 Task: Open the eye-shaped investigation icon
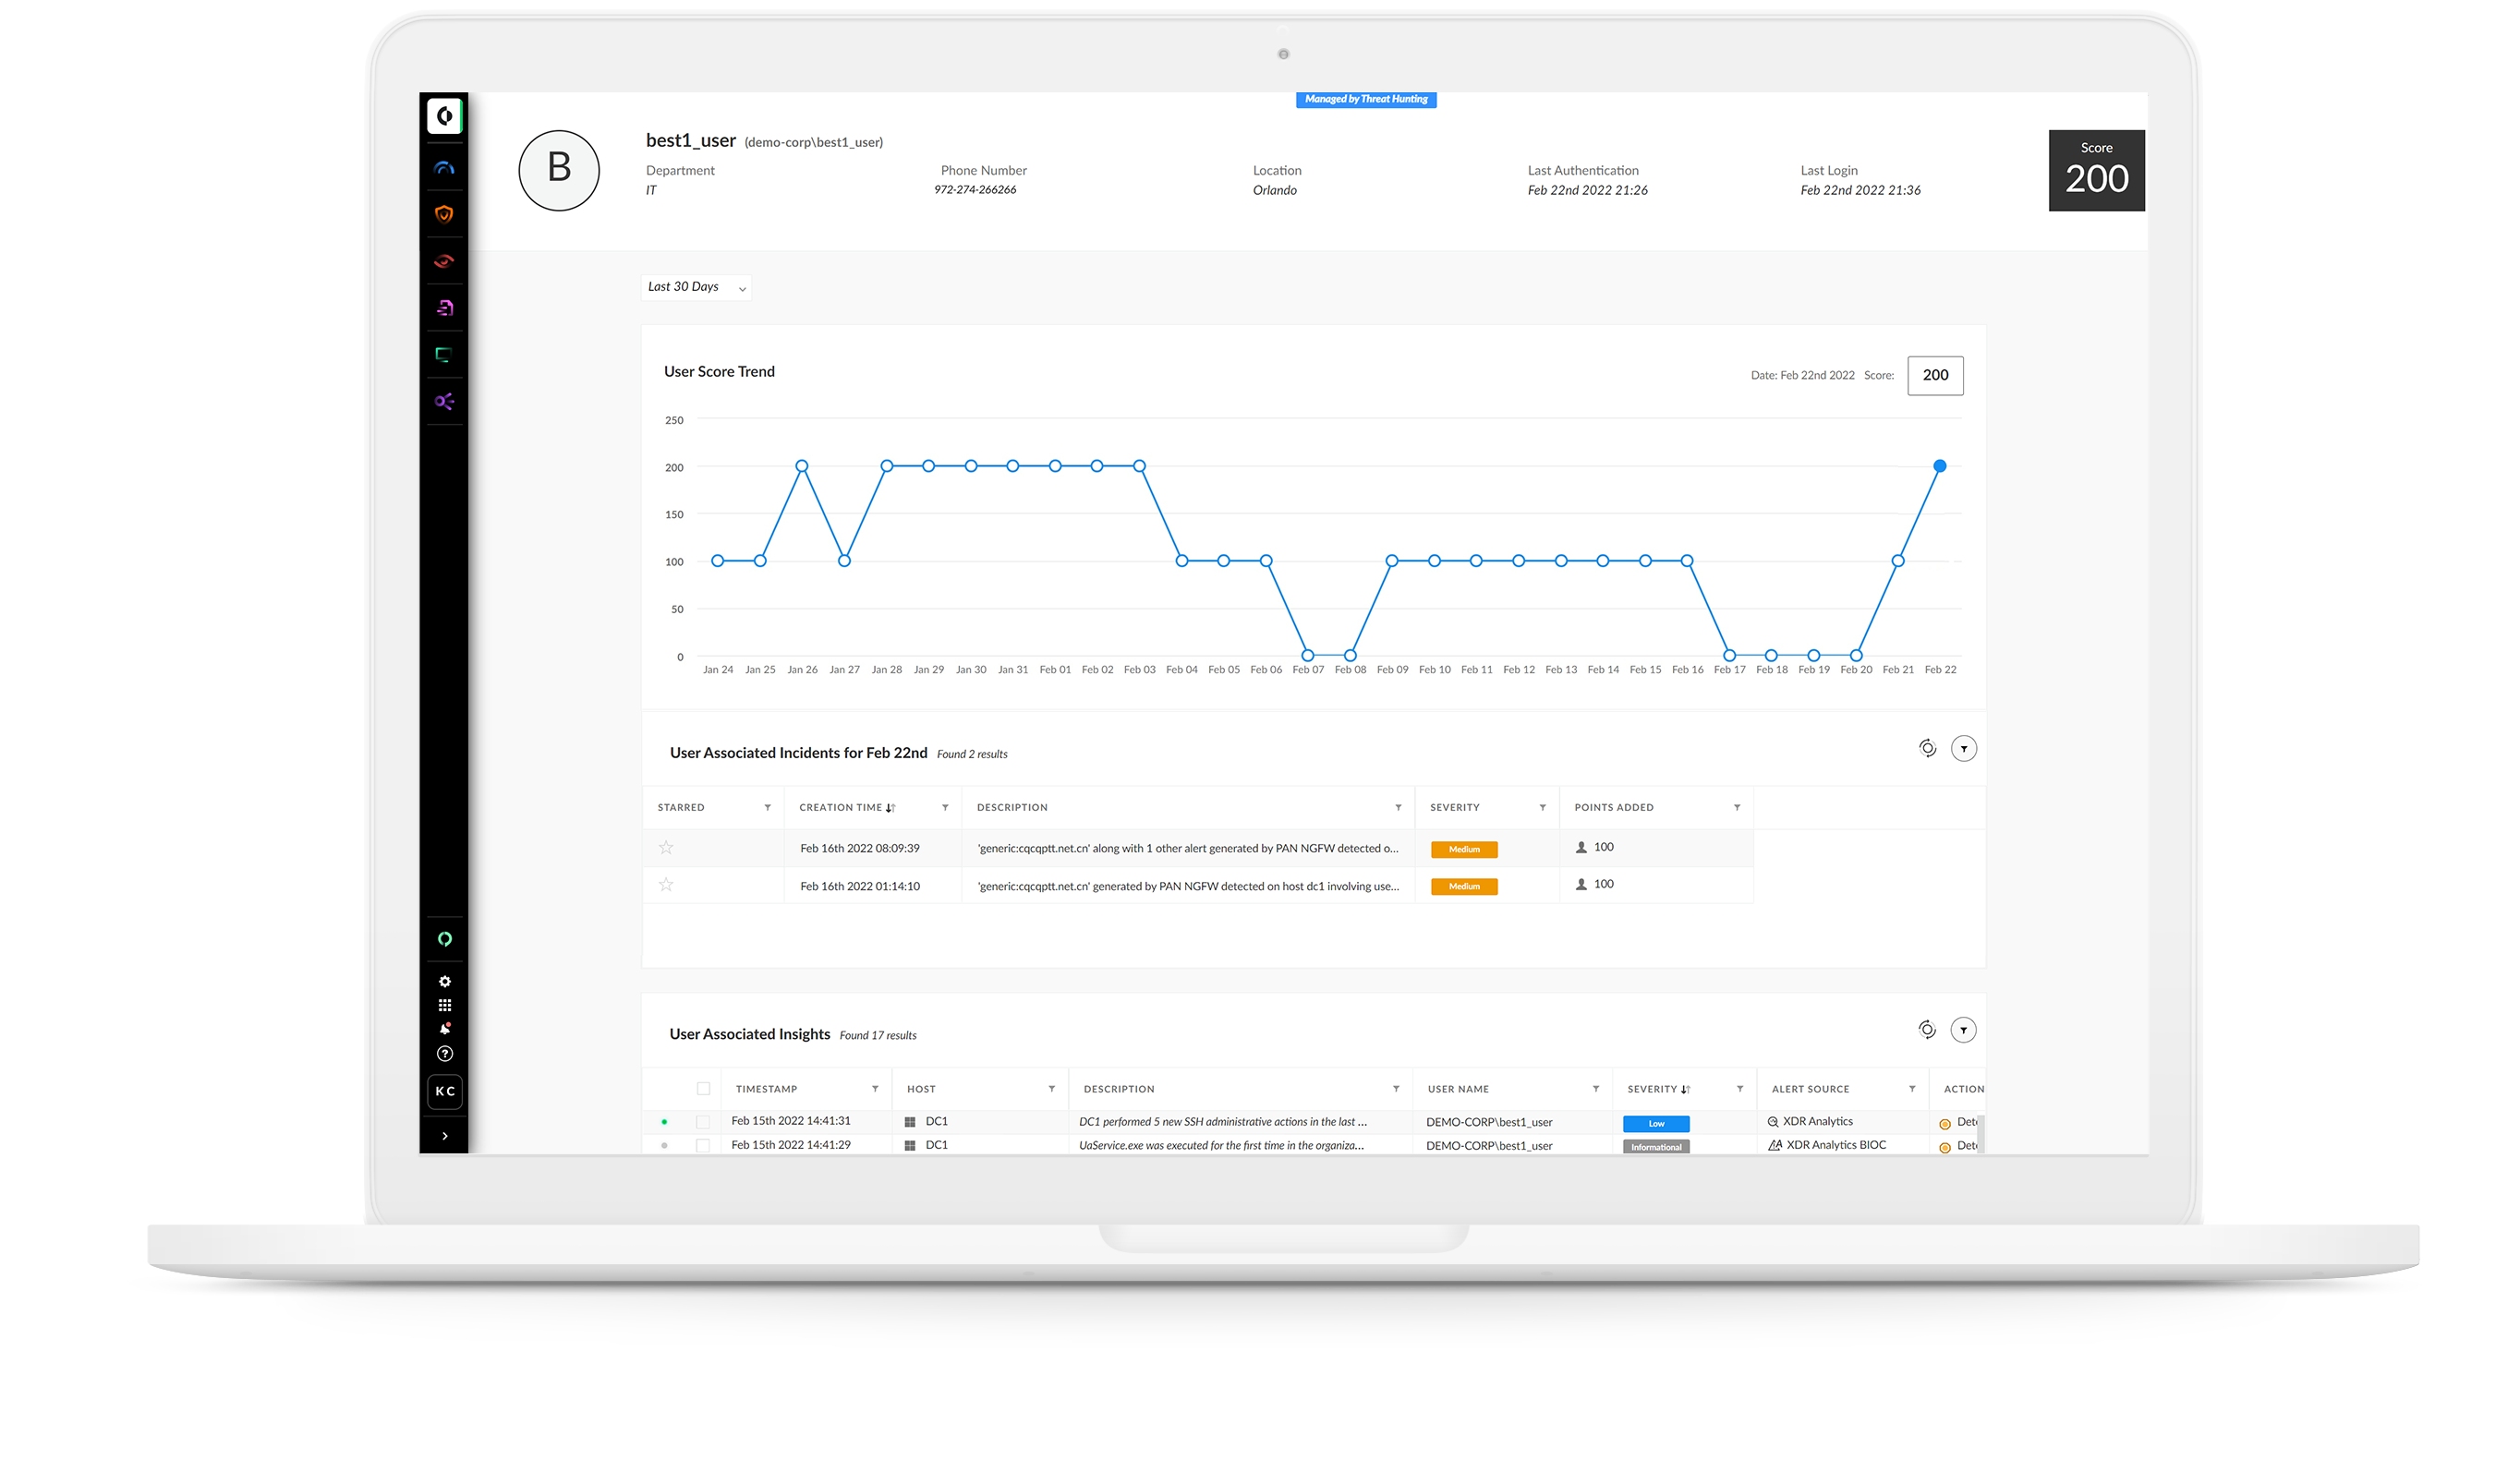444,262
